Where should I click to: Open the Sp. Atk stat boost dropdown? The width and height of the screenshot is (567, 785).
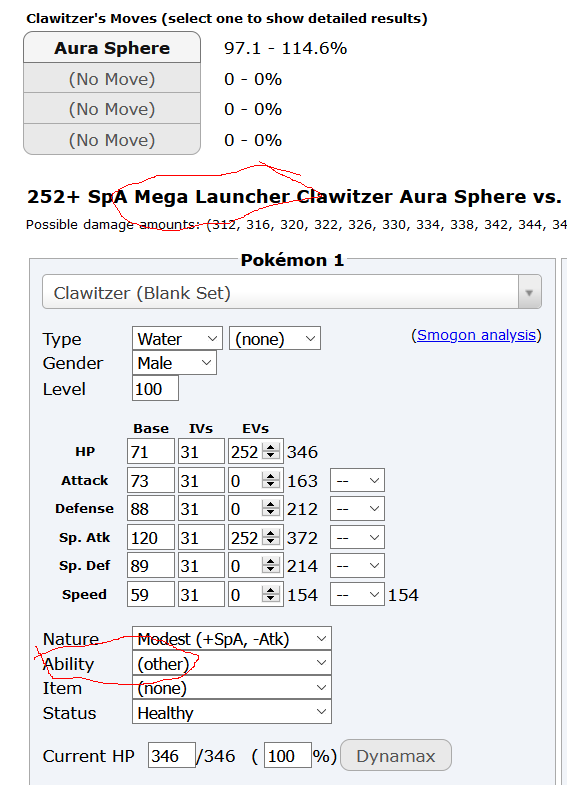pos(357,538)
